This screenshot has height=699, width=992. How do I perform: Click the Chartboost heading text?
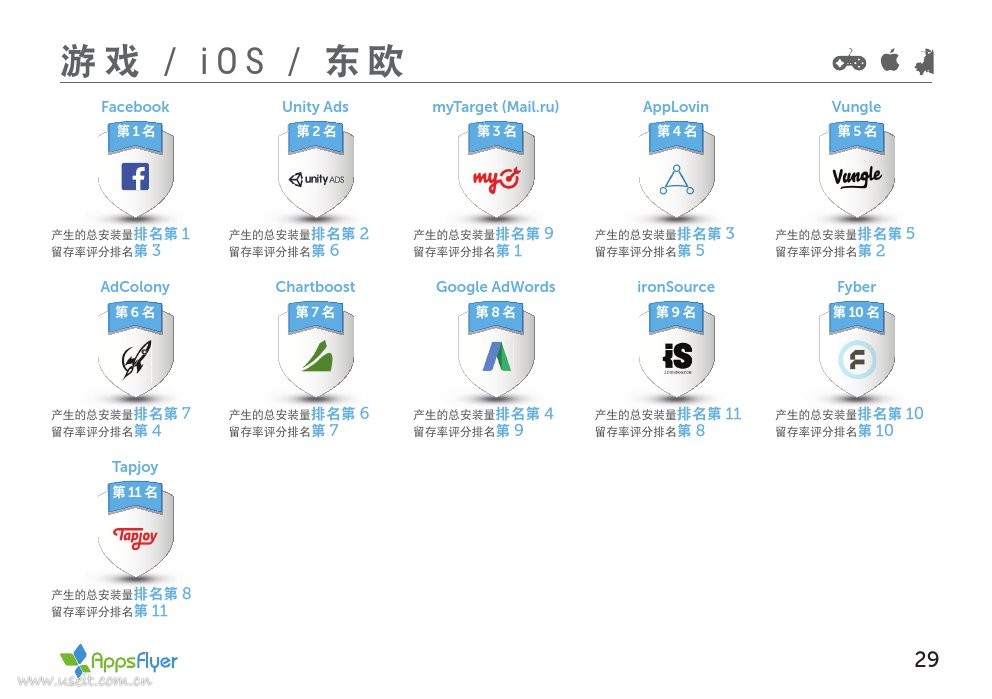[315, 287]
